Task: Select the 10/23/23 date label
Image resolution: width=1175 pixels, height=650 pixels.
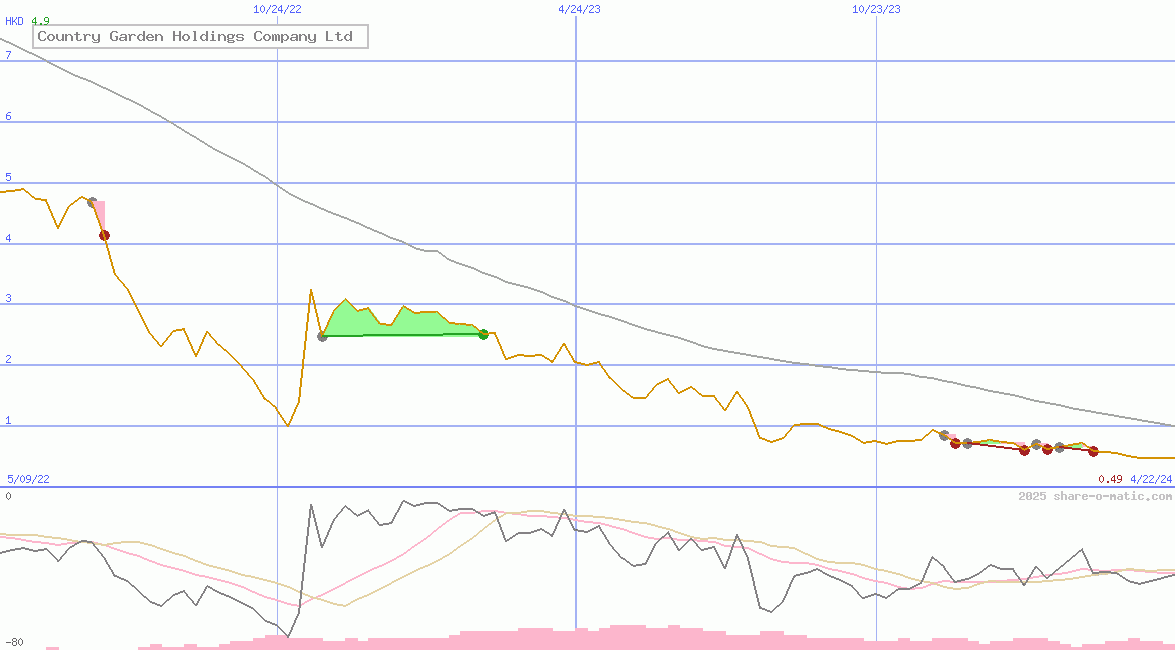Action: click(876, 9)
